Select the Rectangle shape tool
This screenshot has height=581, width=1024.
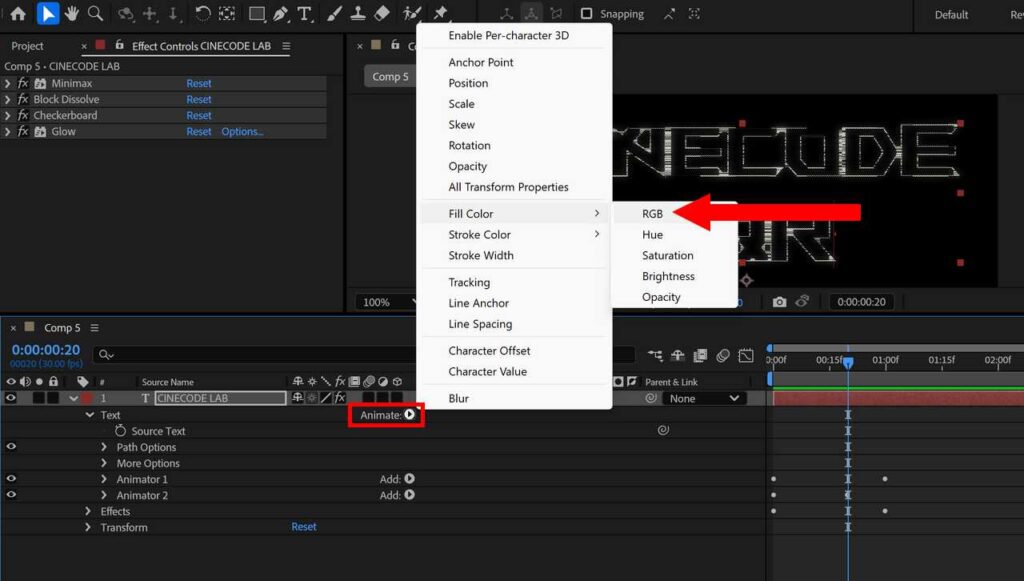tap(257, 14)
